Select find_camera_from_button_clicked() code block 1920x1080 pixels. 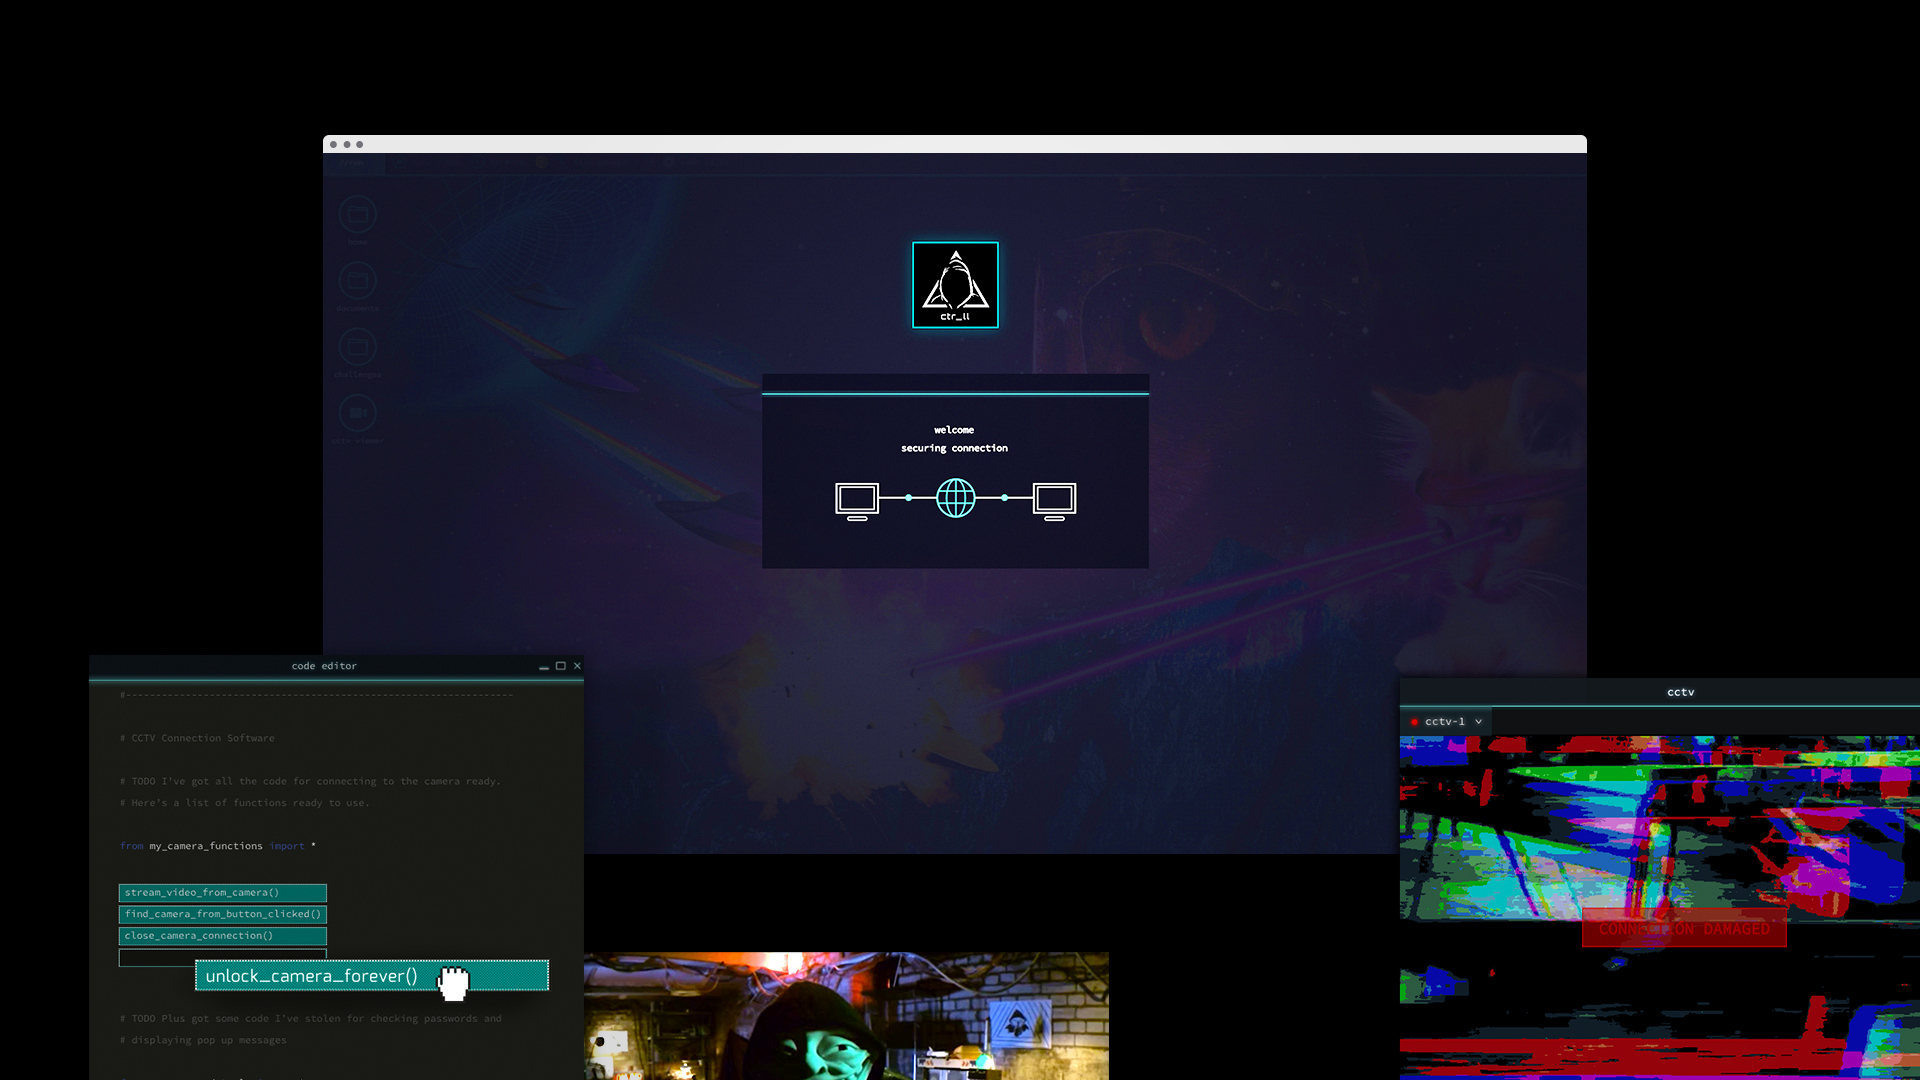222,914
